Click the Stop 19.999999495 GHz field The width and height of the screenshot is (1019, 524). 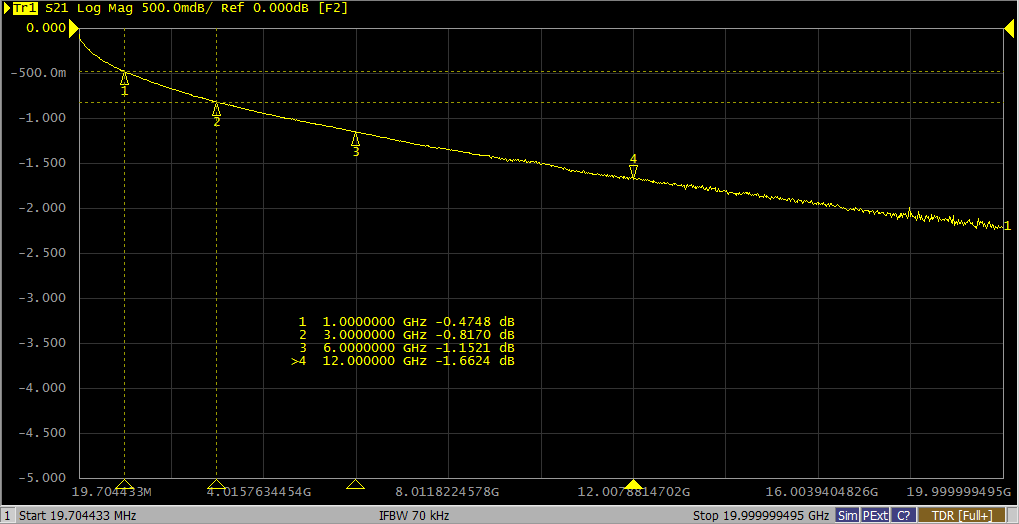(x=761, y=515)
